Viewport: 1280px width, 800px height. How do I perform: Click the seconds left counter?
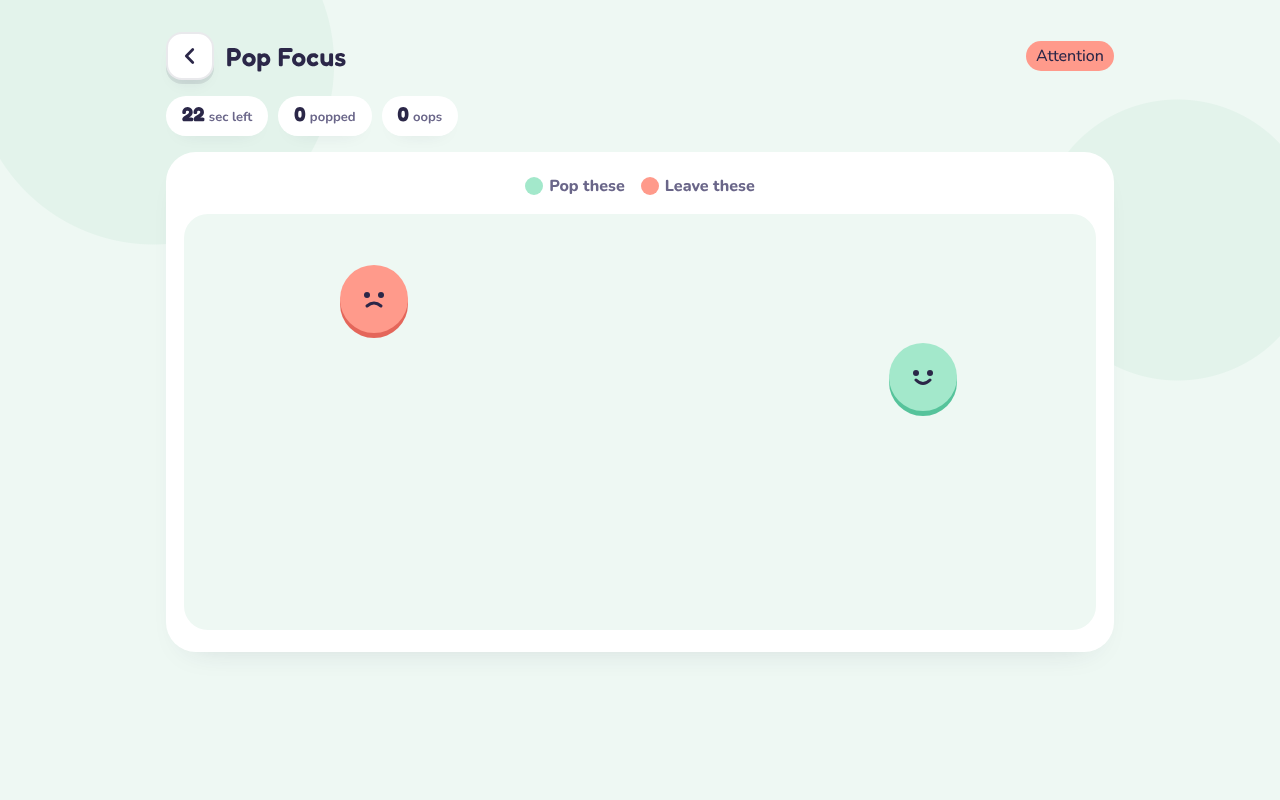coord(217,116)
